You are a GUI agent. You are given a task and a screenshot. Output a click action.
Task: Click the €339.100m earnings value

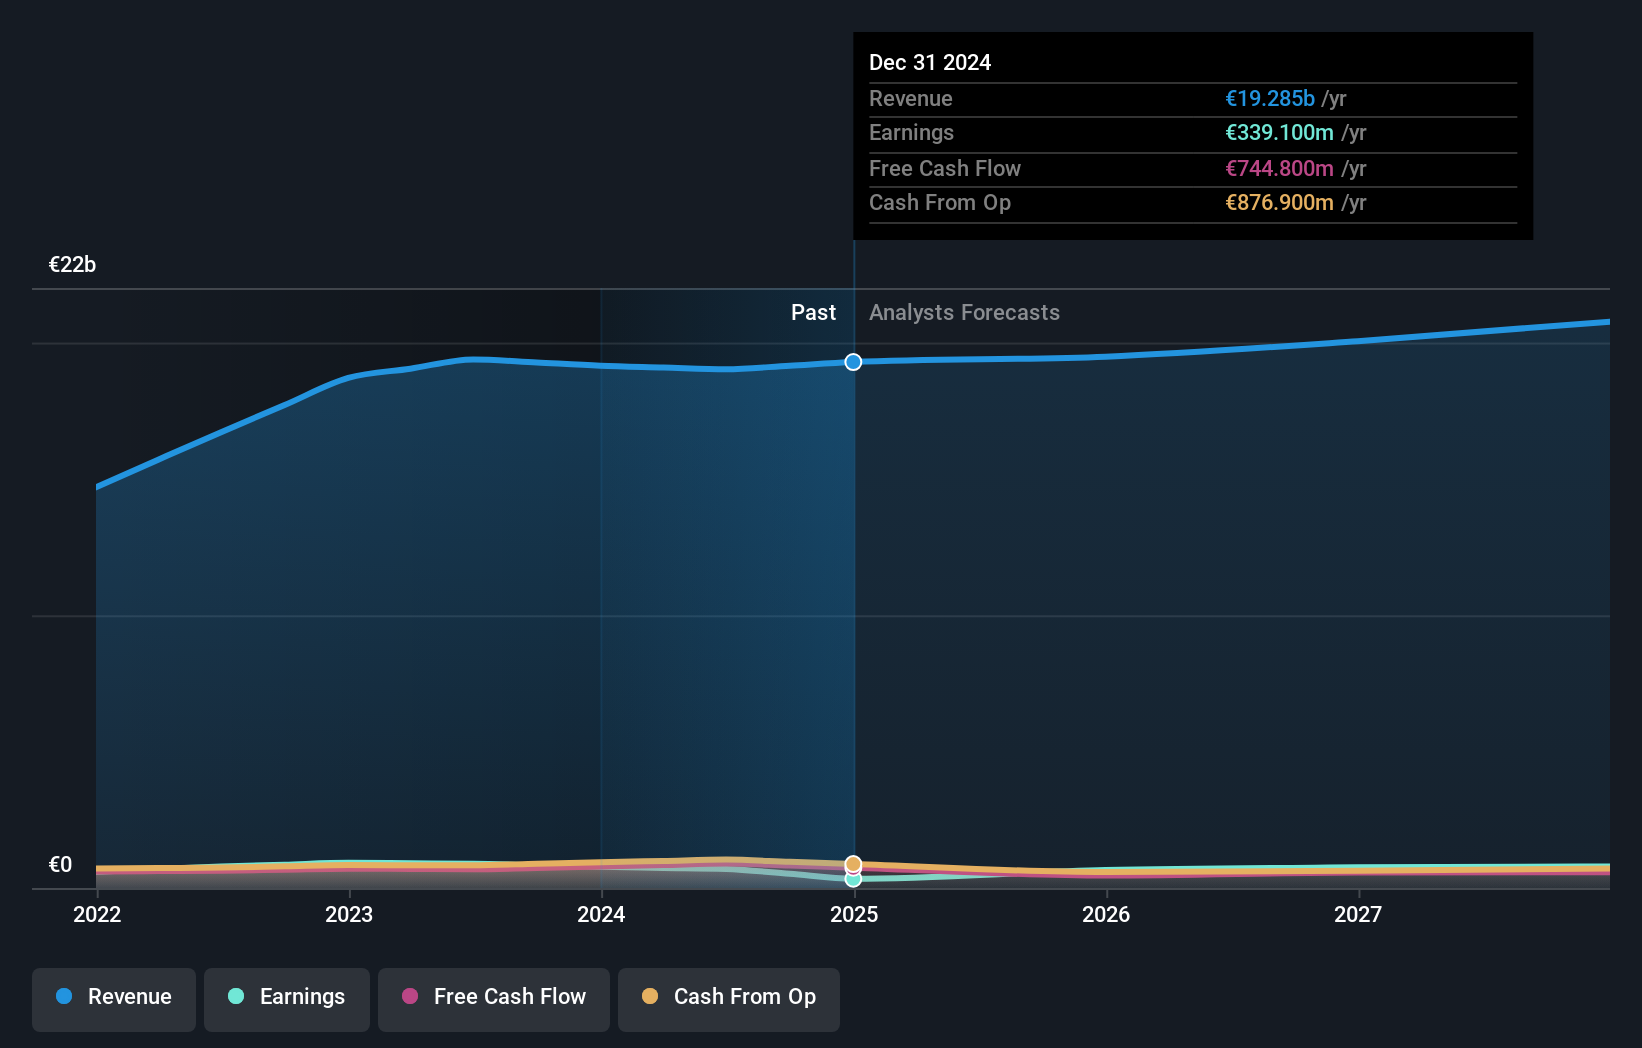pyautogui.click(x=1279, y=132)
